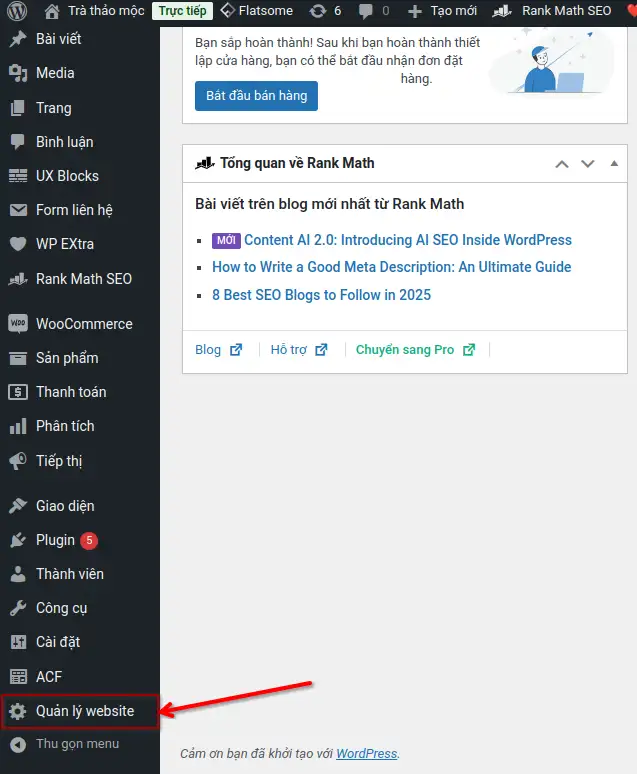This screenshot has width=637, height=774.
Task: Open the Rank Math Blog footer link
Action: [x=219, y=350]
